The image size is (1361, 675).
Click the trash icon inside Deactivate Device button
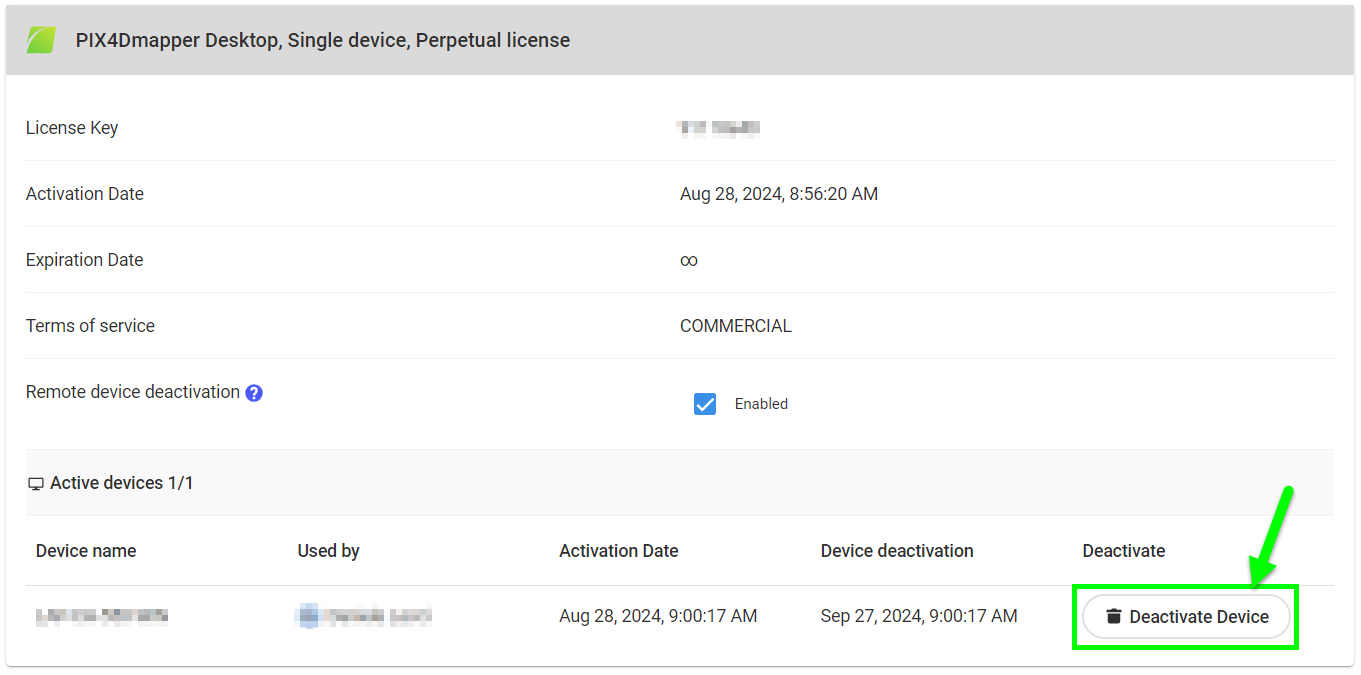[x=1113, y=616]
